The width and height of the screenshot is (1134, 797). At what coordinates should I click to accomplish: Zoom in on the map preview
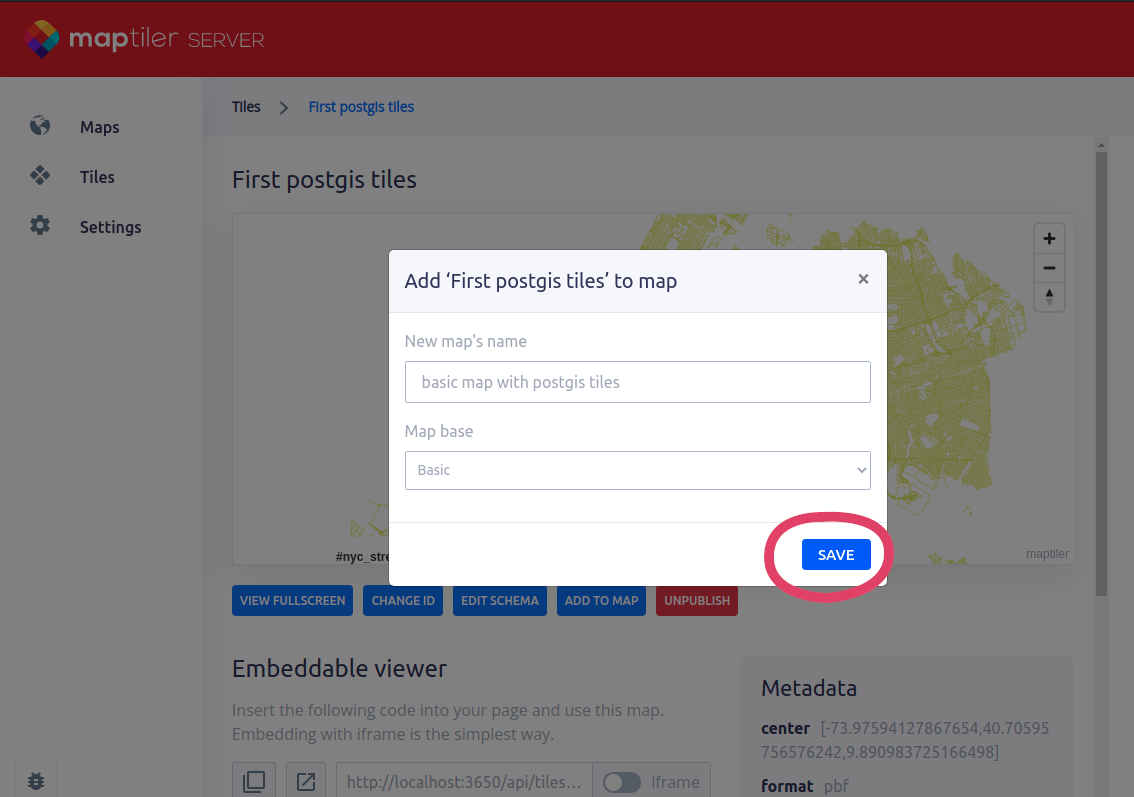coord(1049,239)
